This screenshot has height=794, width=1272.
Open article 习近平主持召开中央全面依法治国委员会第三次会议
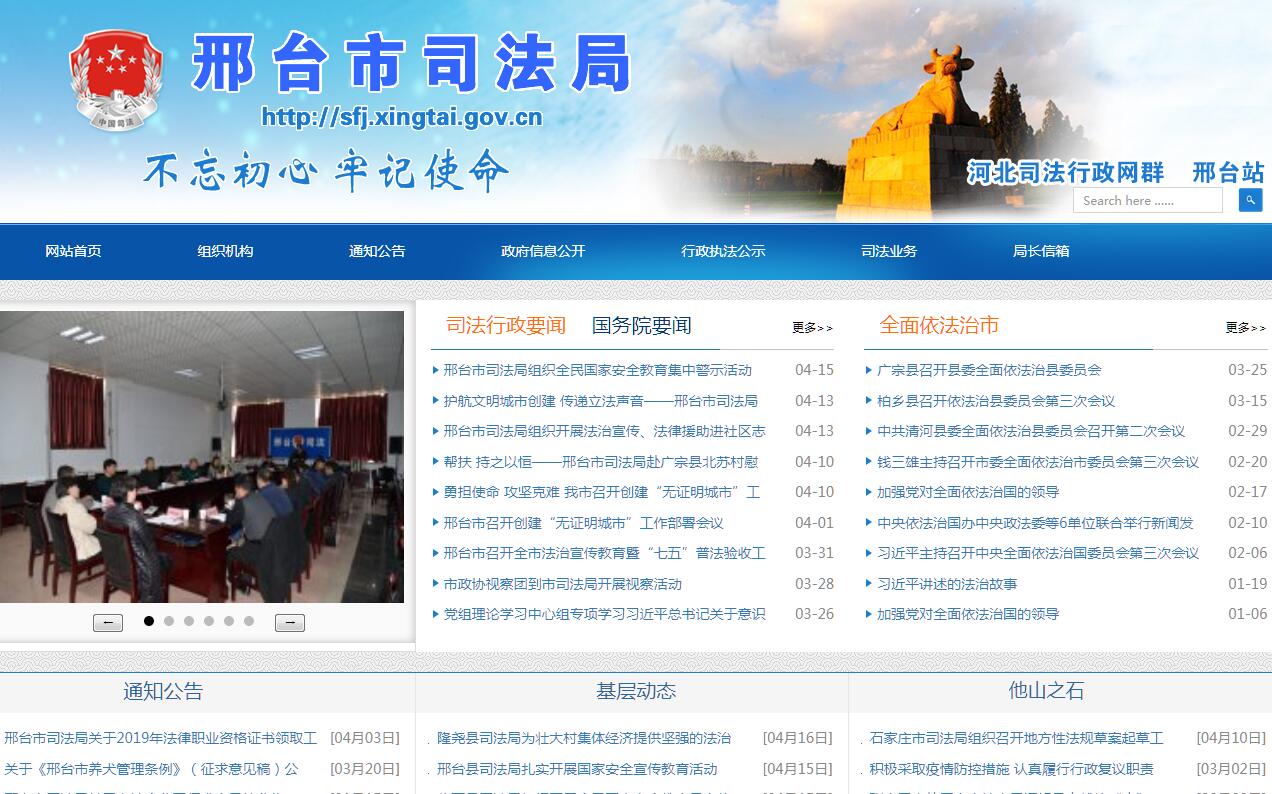[x=1038, y=553]
